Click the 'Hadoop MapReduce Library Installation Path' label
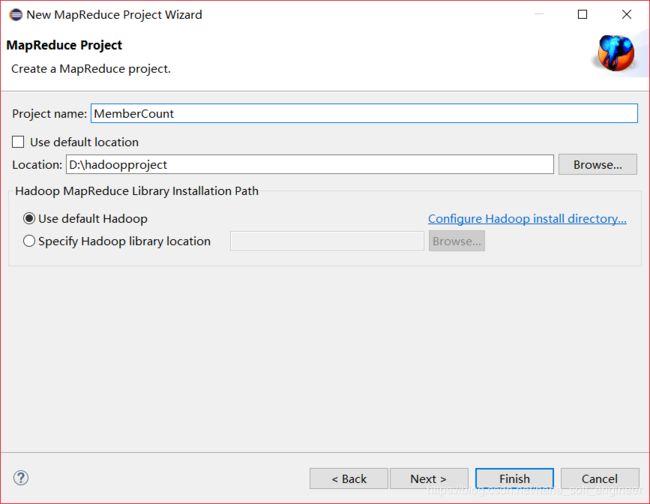This screenshot has height=504, width=650. click(x=137, y=191)
